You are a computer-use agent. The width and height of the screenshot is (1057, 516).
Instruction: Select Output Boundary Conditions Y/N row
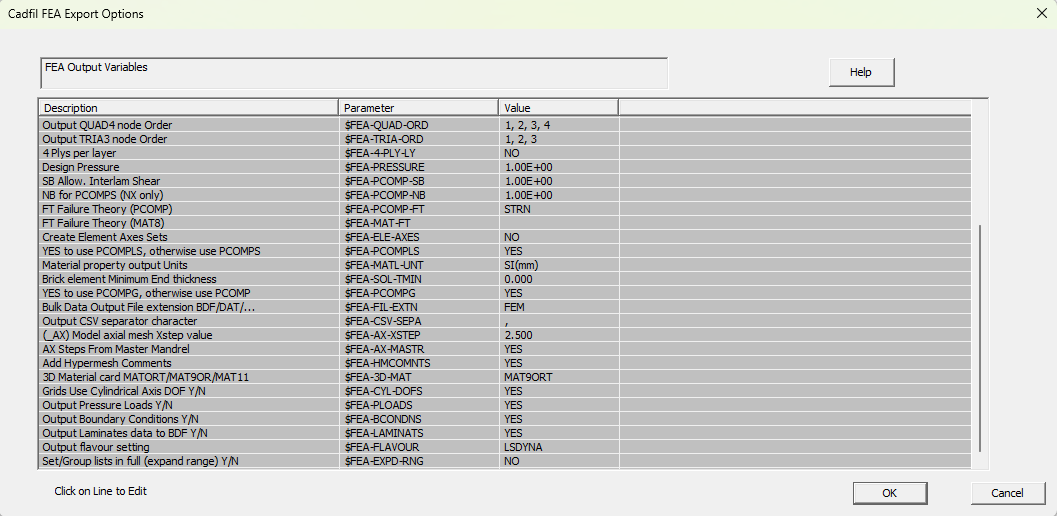pos(505,419)
